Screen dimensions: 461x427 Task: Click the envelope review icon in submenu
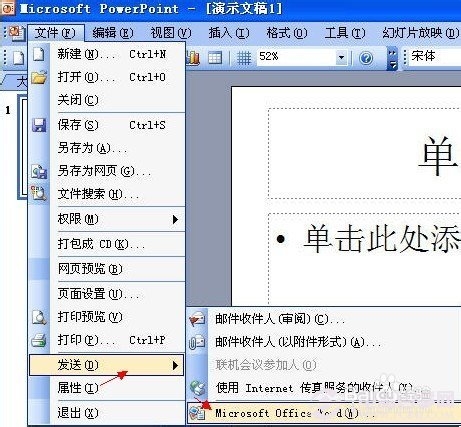pyautogui.click(x=197, y=319)
